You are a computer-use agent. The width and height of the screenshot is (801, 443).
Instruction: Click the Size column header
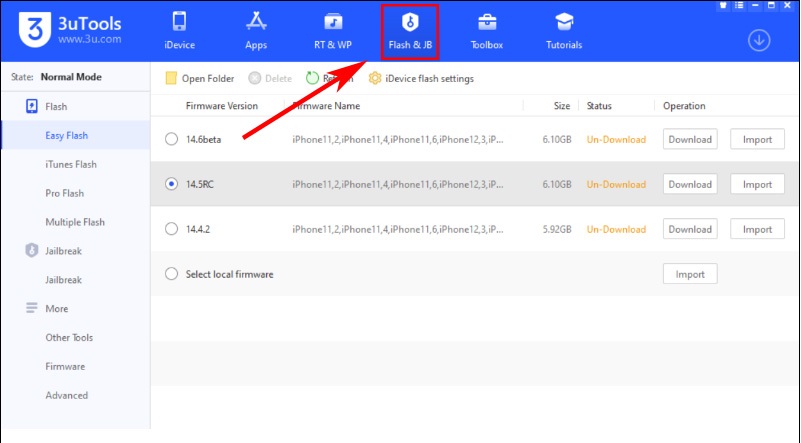click(x=561, y=106)
